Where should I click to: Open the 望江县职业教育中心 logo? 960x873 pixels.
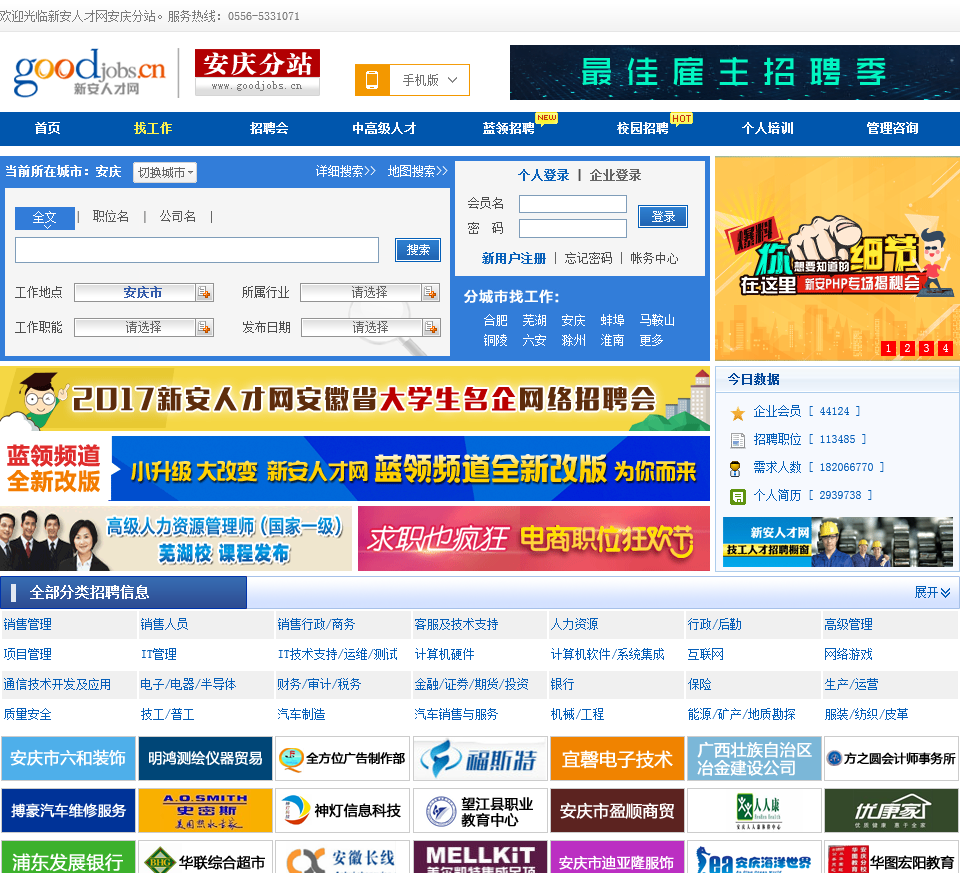[x=480, y=811]
